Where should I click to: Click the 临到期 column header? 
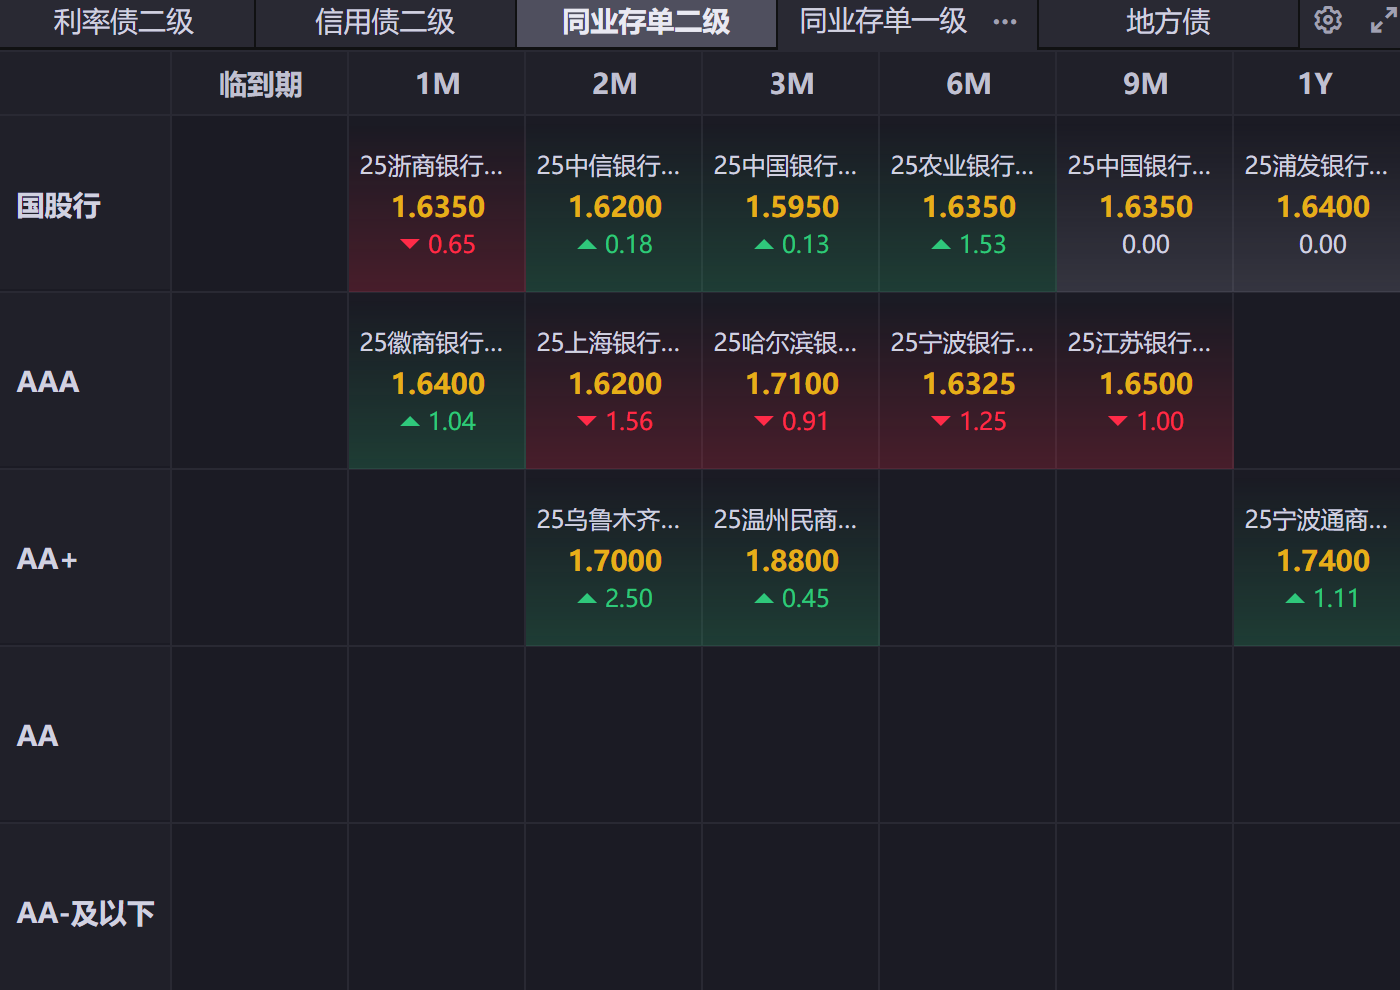[x=260, y=85]
